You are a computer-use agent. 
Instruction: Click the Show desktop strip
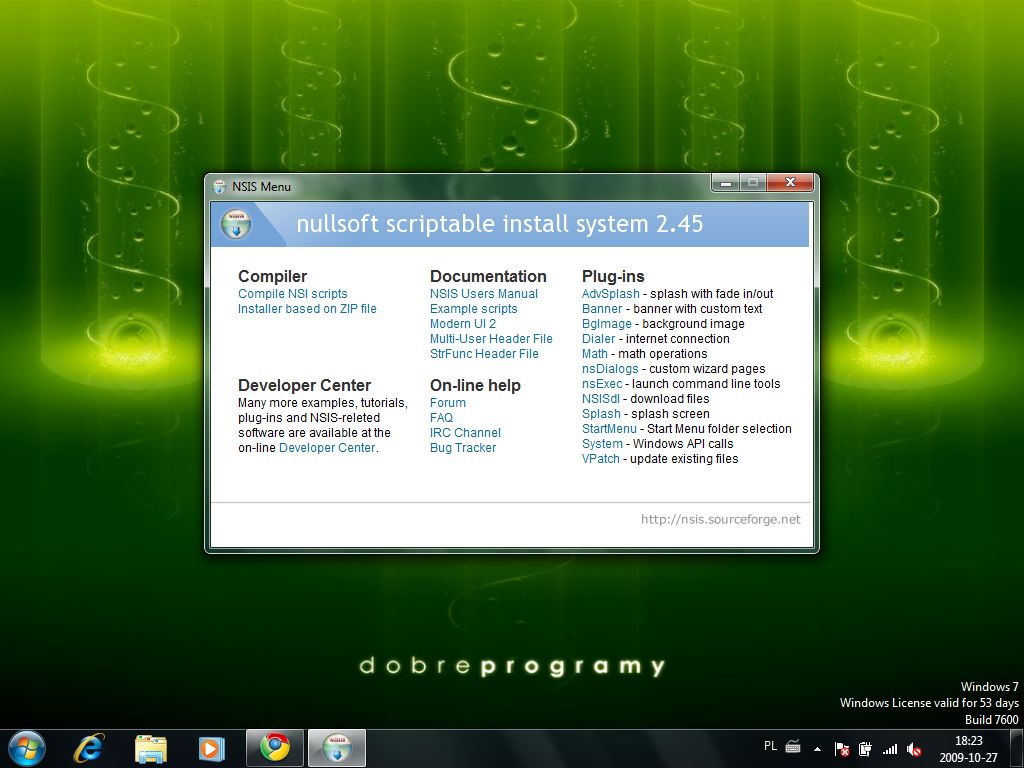(x=1017, y=748)
